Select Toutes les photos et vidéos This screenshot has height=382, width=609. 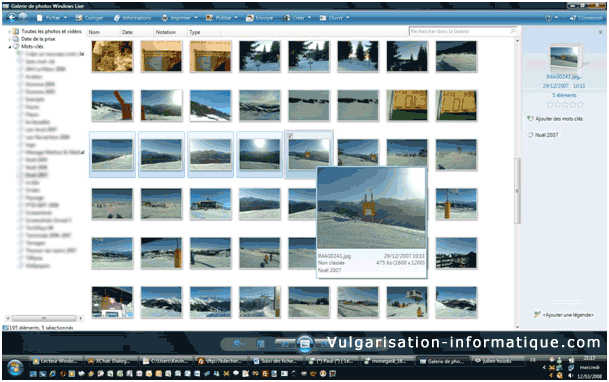(51, 31)
